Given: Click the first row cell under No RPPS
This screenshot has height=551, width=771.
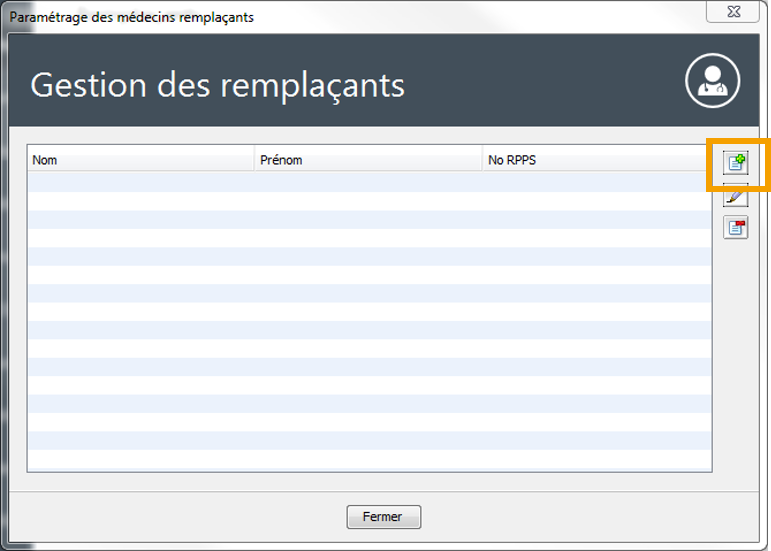Looking at the screenshot, I should (595, 181).
